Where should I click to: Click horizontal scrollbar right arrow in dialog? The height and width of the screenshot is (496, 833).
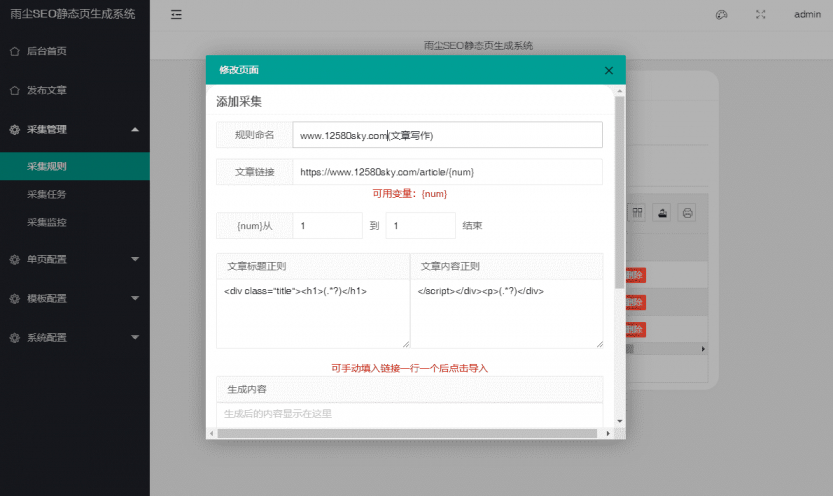(x=608, y=433)
